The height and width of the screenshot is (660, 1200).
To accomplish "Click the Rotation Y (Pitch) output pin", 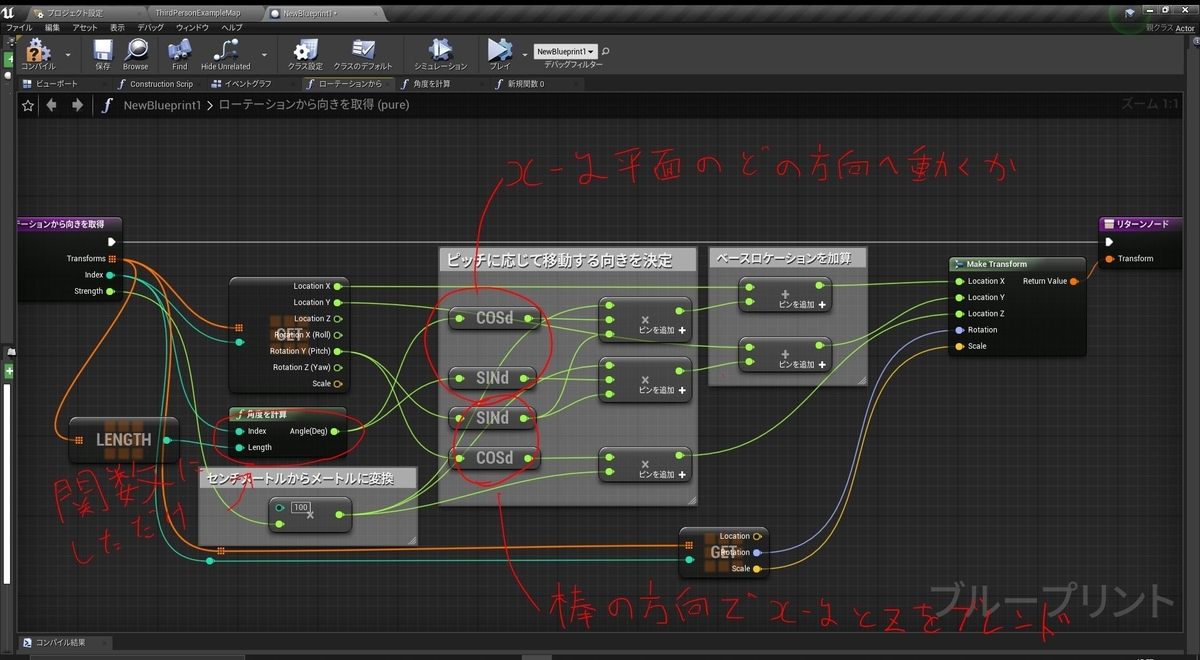I will point(338,351).
